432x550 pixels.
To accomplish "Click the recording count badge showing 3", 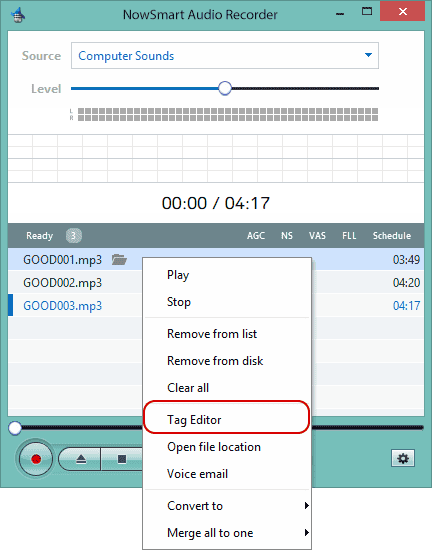I will click(x=74, y=236).
